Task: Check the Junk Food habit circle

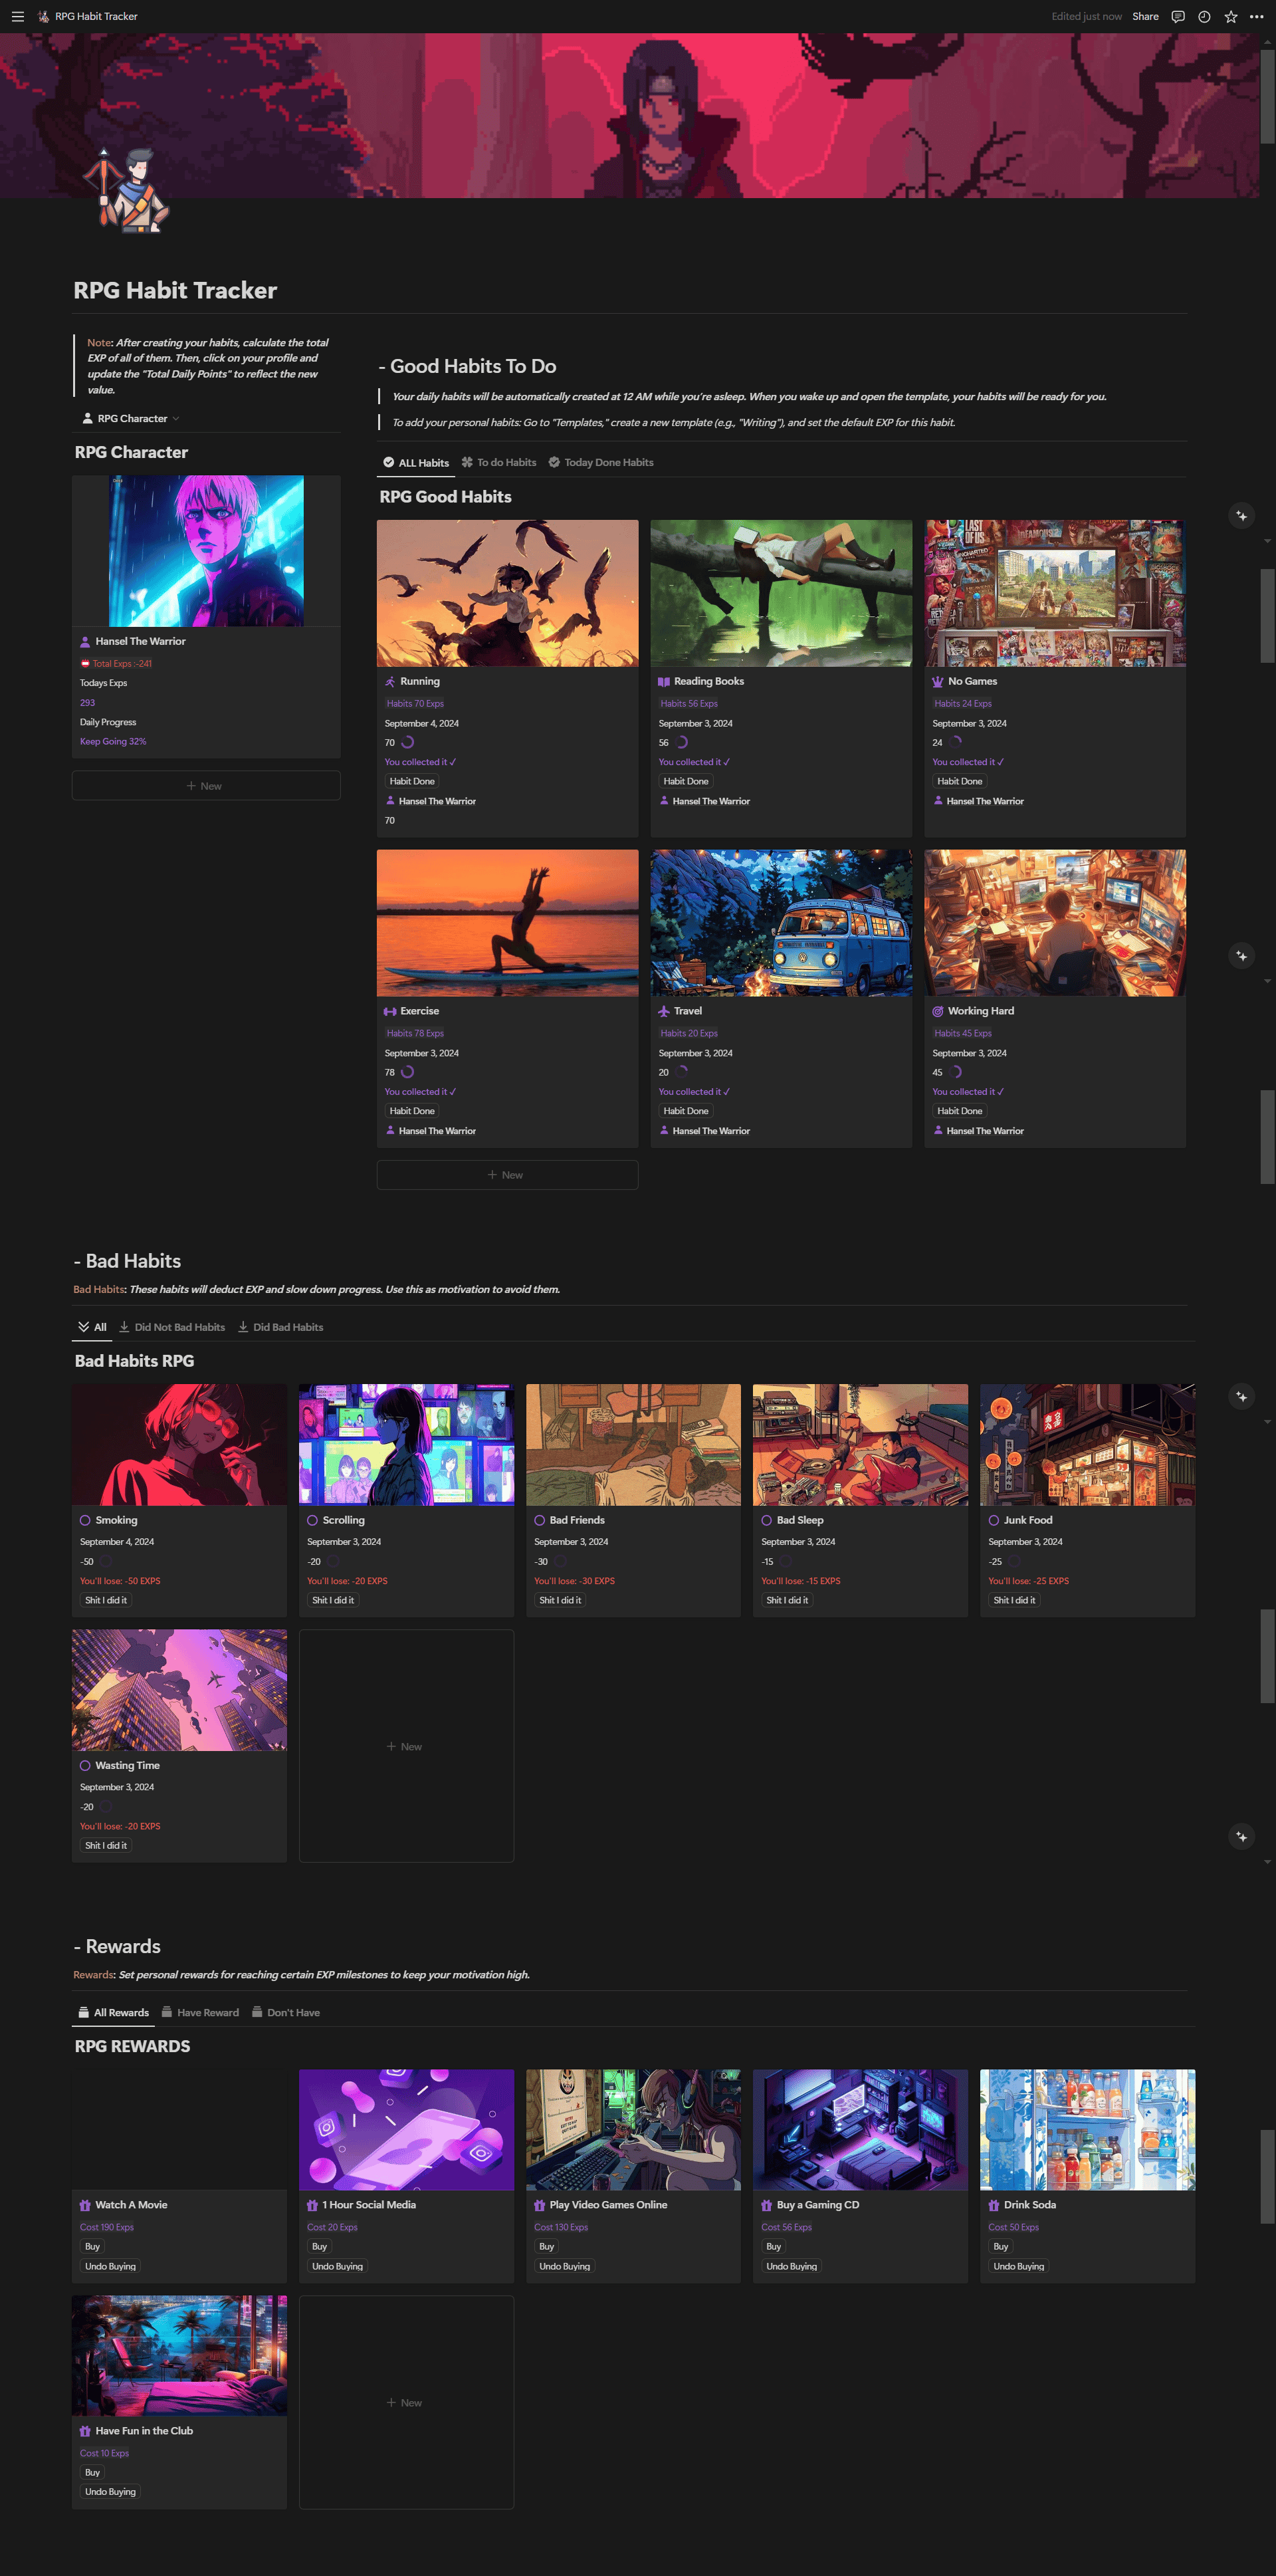Action: click(993, 1520)
